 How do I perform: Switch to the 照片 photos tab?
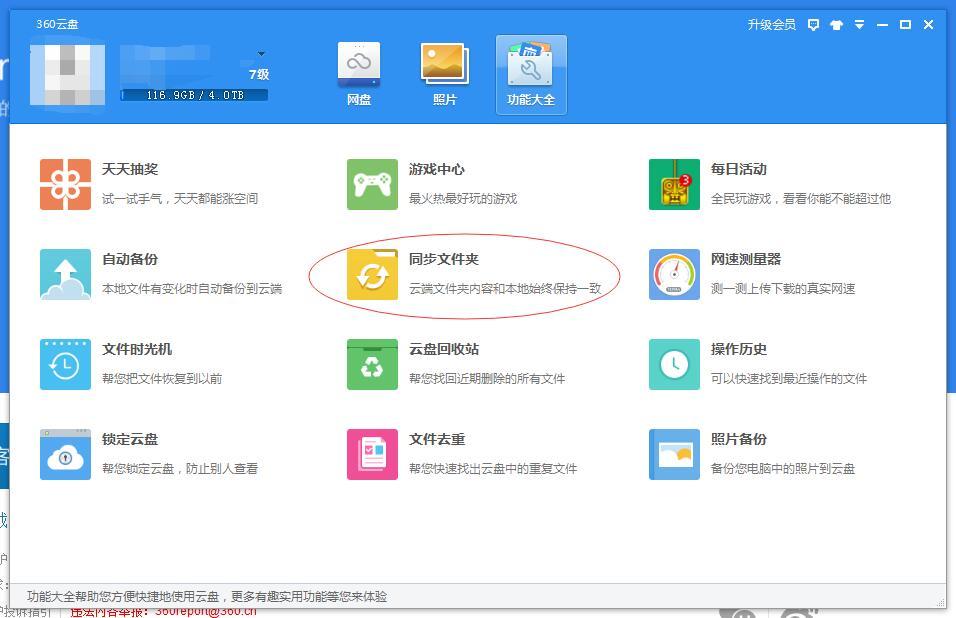pos(444,74)
